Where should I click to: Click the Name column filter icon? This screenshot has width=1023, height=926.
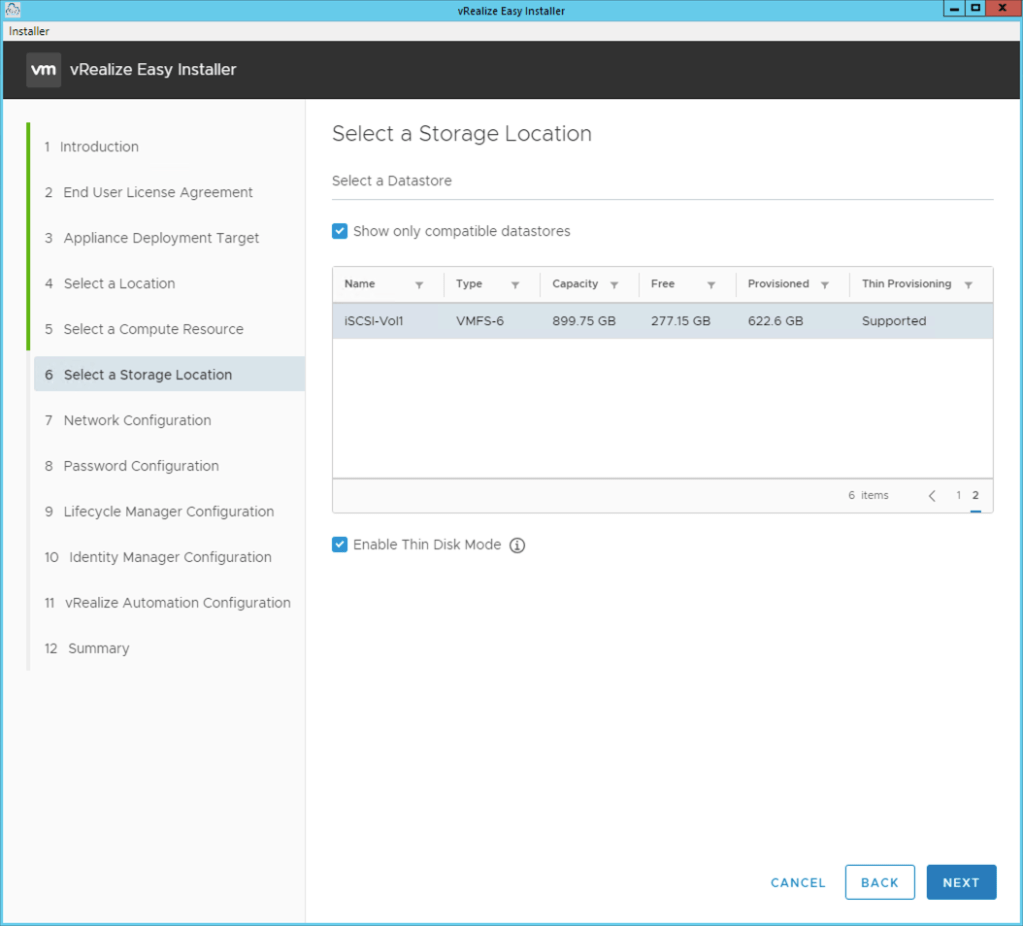click(419, 285)
